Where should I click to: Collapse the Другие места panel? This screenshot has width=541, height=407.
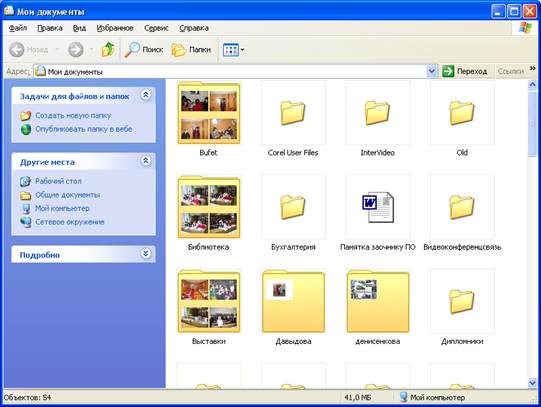[146, 161]
